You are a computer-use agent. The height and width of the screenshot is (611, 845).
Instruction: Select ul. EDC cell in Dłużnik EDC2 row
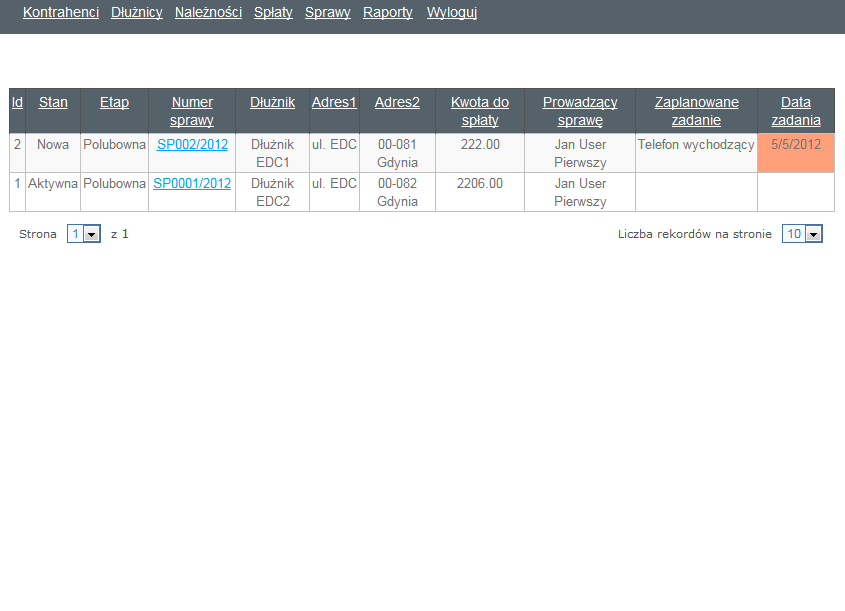click(x=334, y=192)
